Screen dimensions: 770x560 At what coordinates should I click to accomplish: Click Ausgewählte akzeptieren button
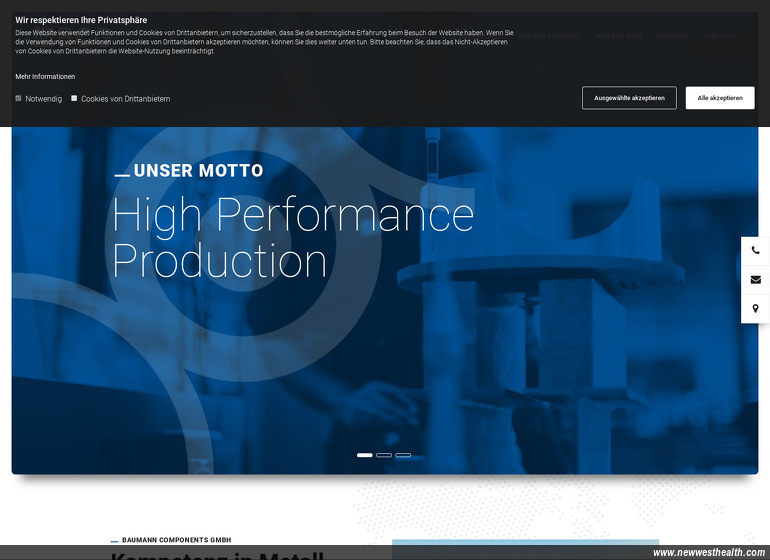[x=629, y=98]
